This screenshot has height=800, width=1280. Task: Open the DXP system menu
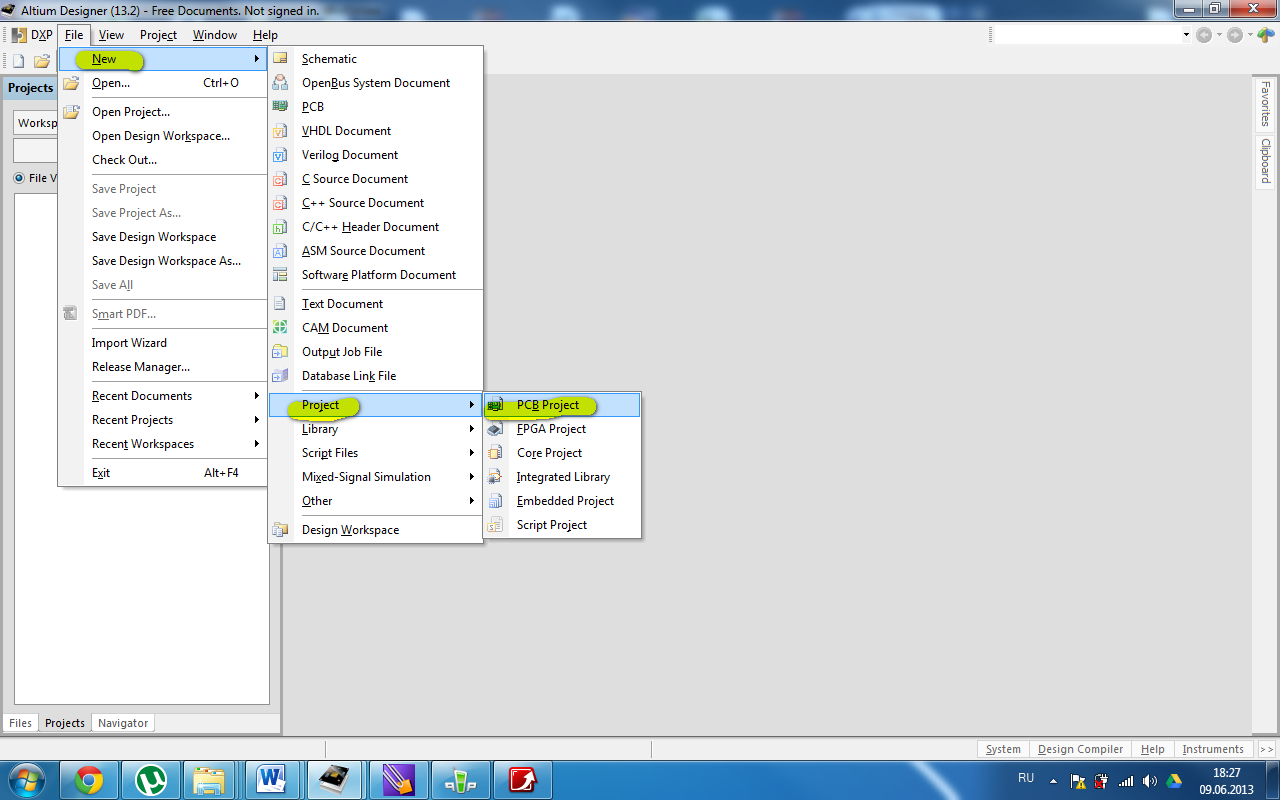(32, 35)
